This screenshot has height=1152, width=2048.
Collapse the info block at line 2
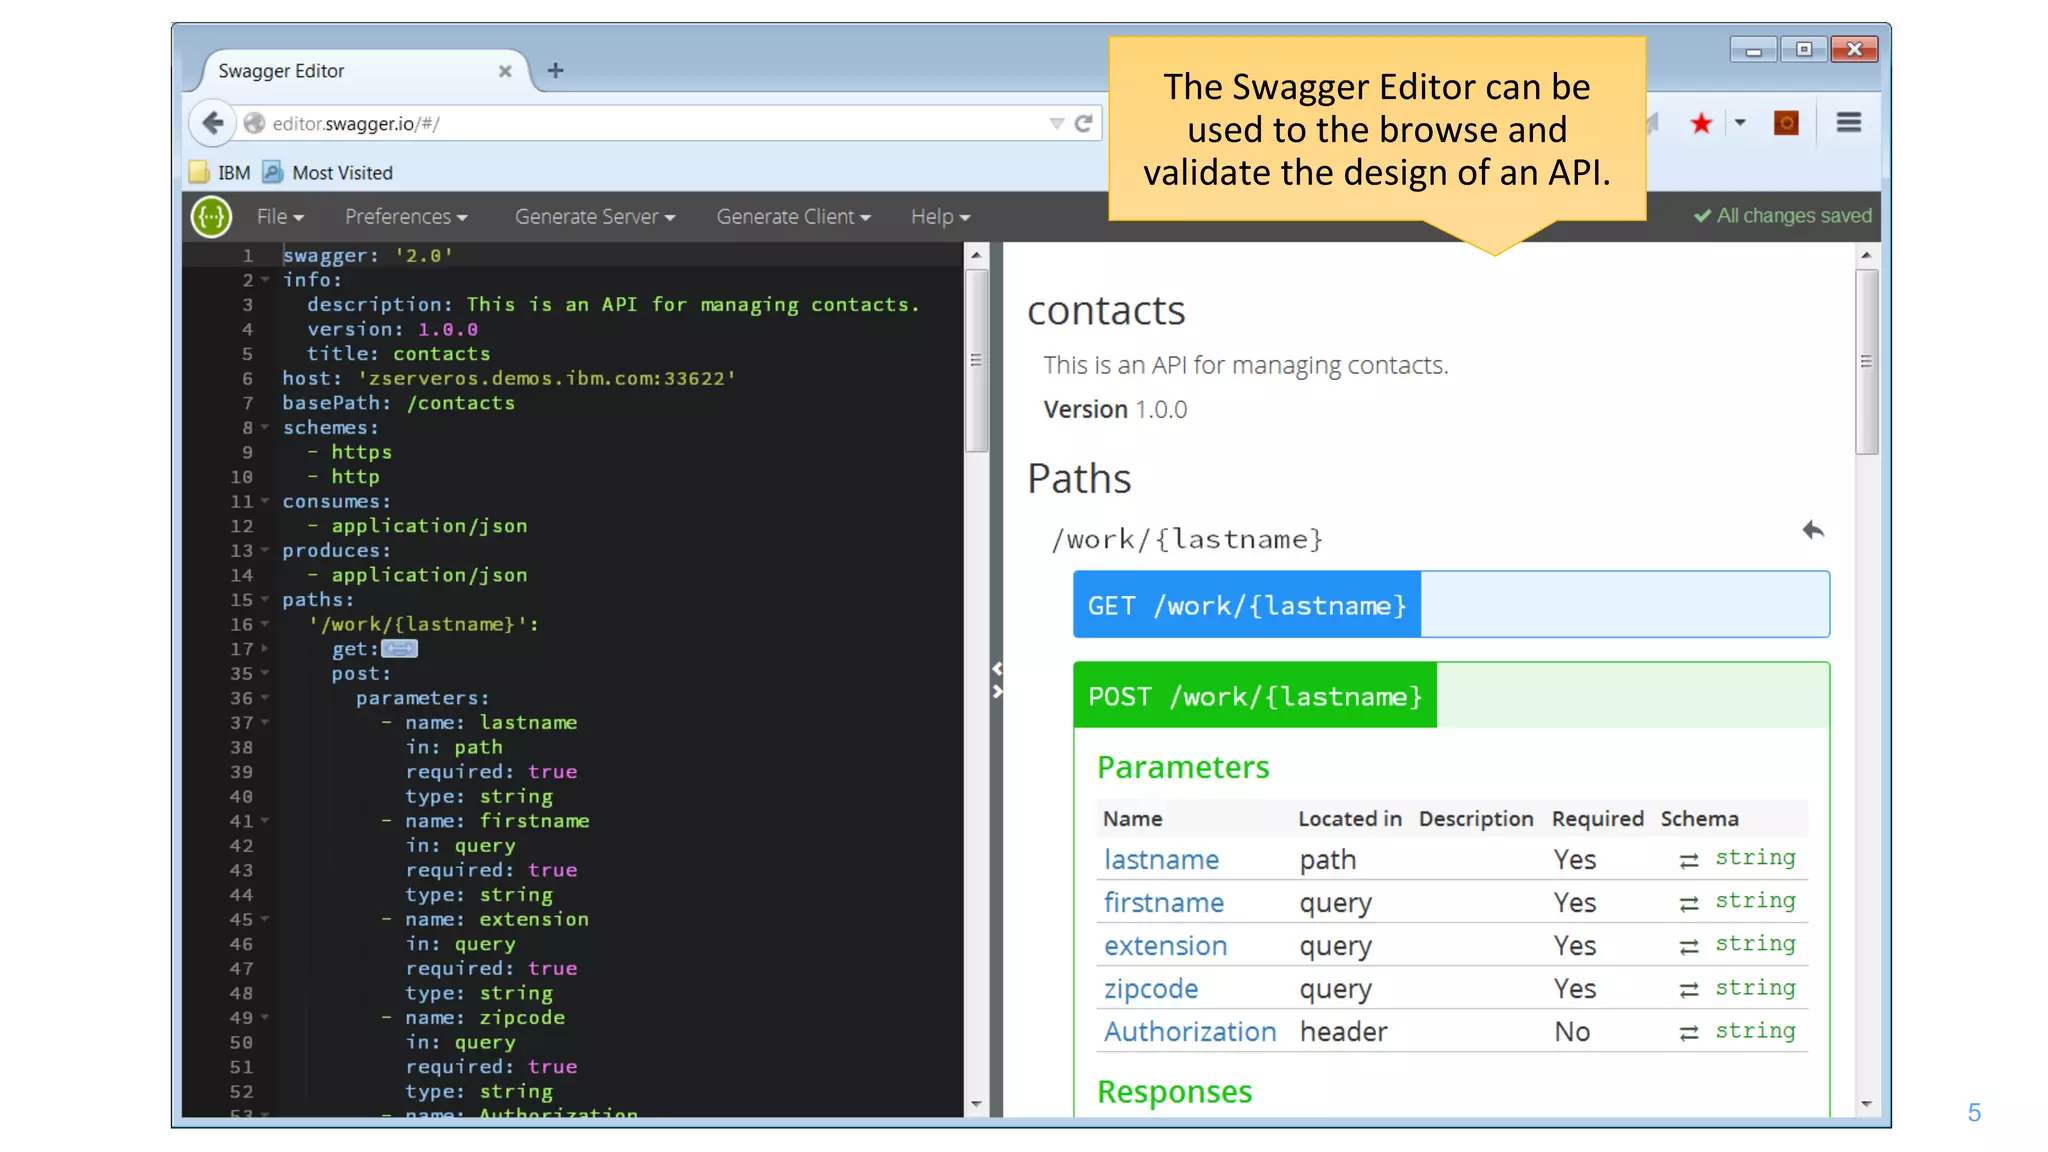coord(265,280)
